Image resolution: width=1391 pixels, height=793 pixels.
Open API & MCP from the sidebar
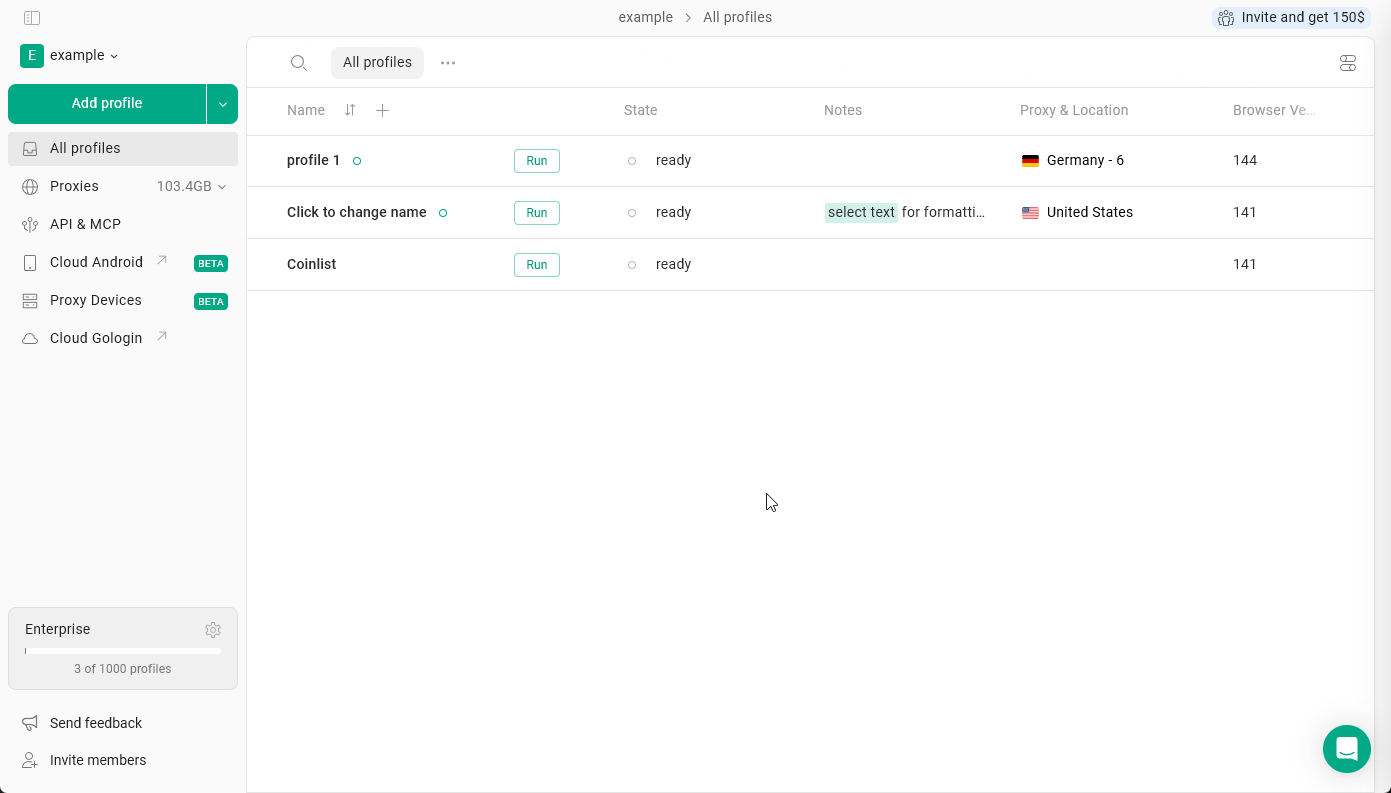tap(85, 224)
